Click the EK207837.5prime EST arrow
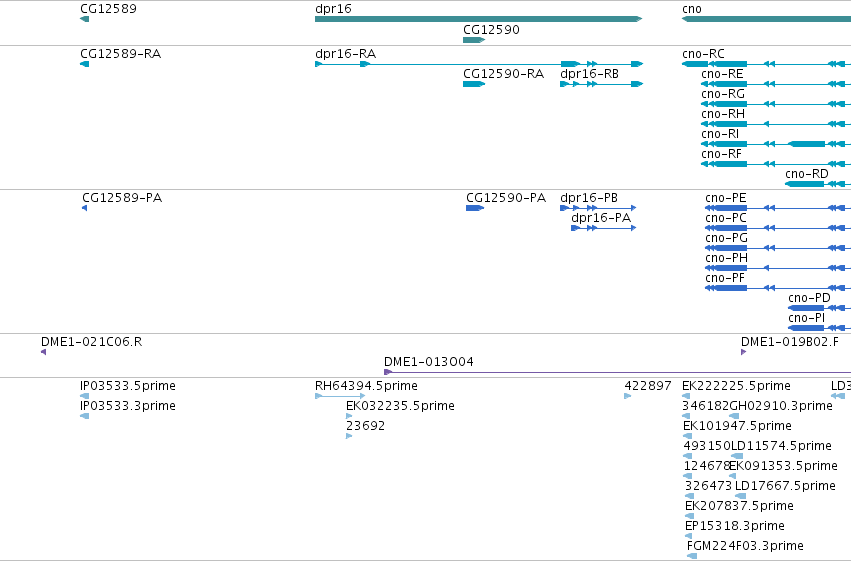Image resolution: width=851 pixels, height=561 pixels. click(x=689, y=517)
